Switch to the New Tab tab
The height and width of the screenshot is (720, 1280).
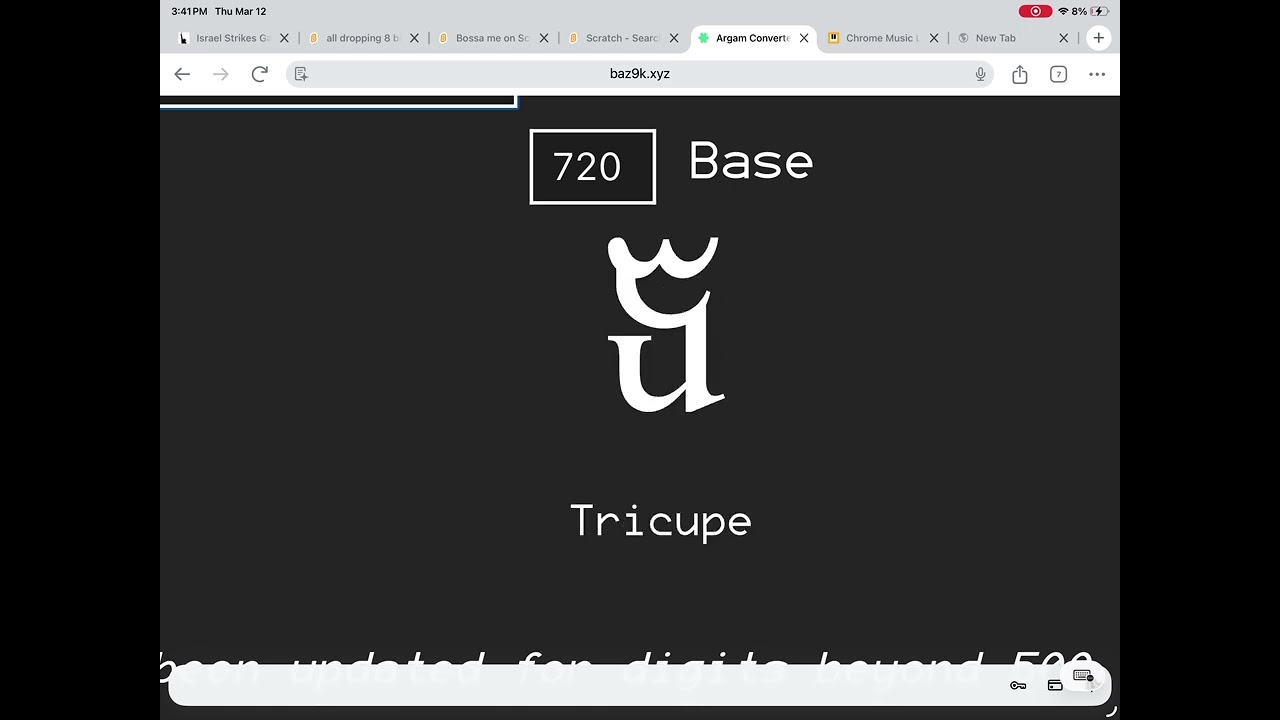coord(995,38)
